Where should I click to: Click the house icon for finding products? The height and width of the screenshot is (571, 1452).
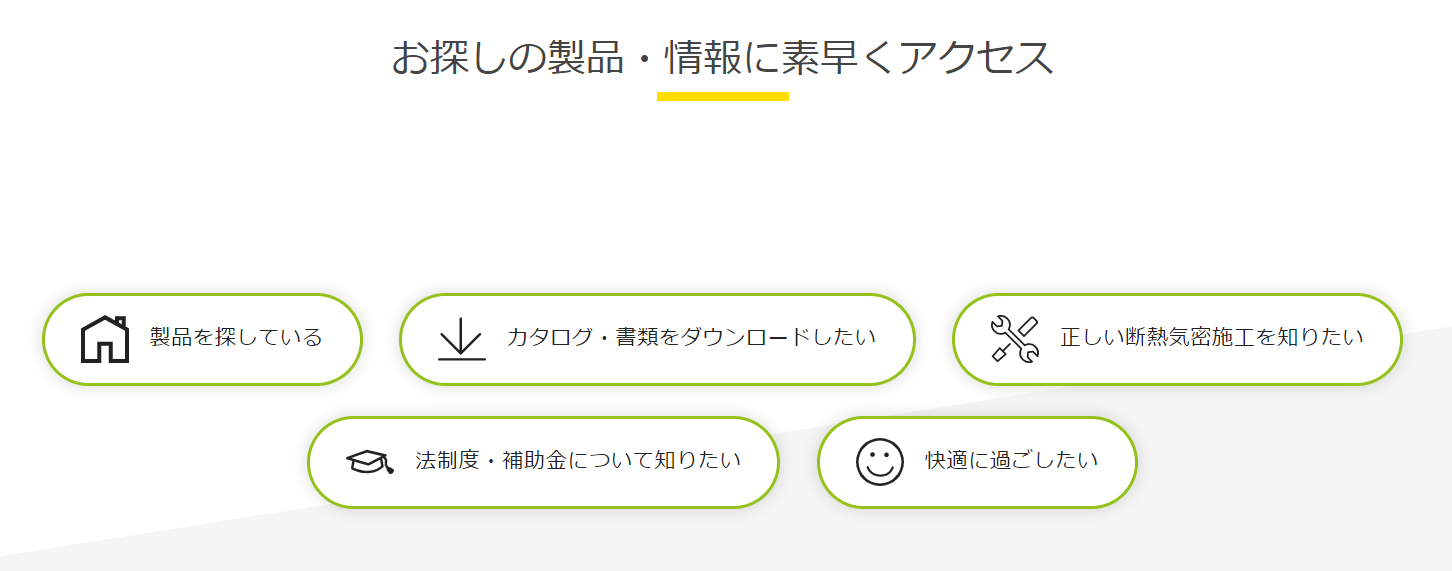(x=104, y=339)
